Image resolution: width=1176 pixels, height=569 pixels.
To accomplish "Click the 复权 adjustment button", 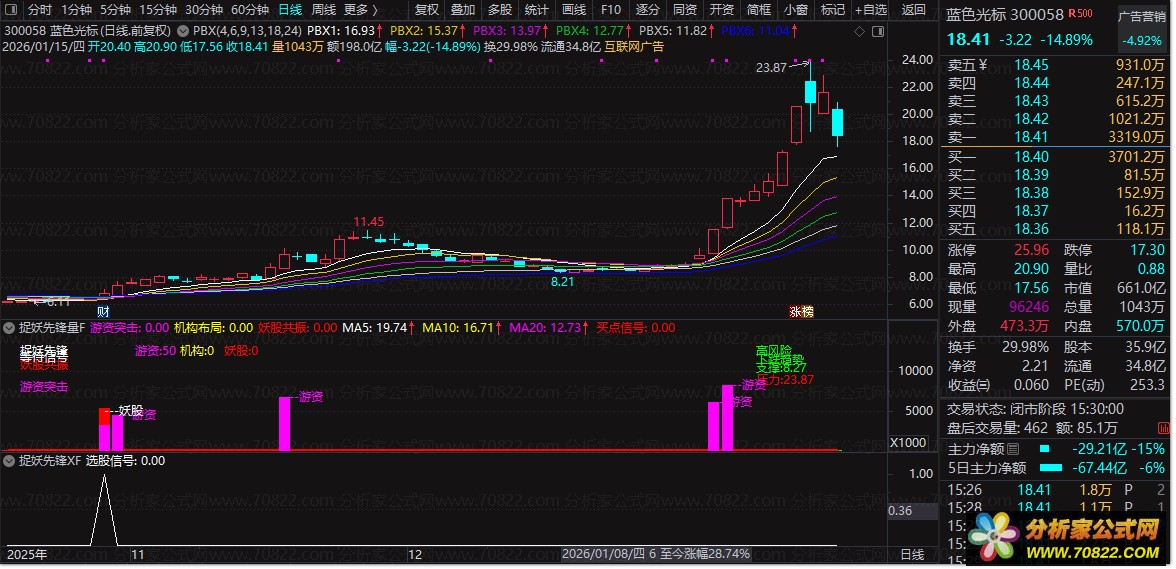I will click(x=427, y=10).
